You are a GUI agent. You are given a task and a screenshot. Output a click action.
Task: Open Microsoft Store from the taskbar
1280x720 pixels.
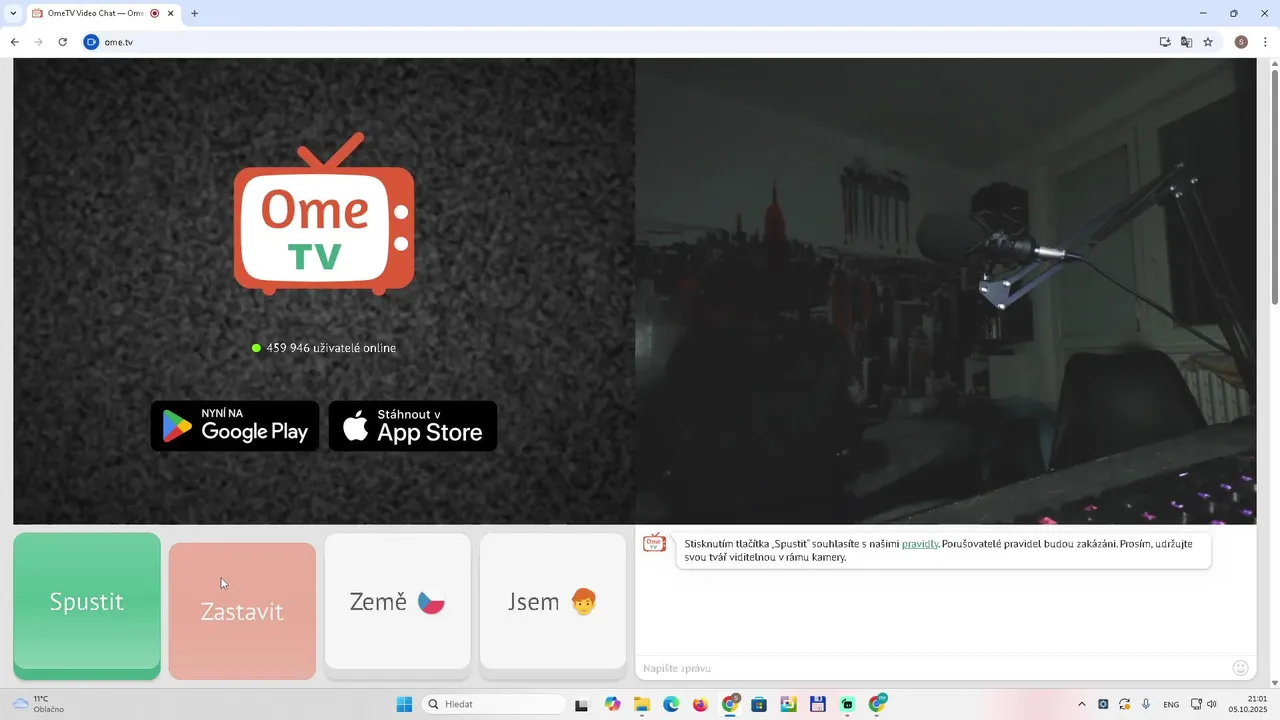[759, 704]
